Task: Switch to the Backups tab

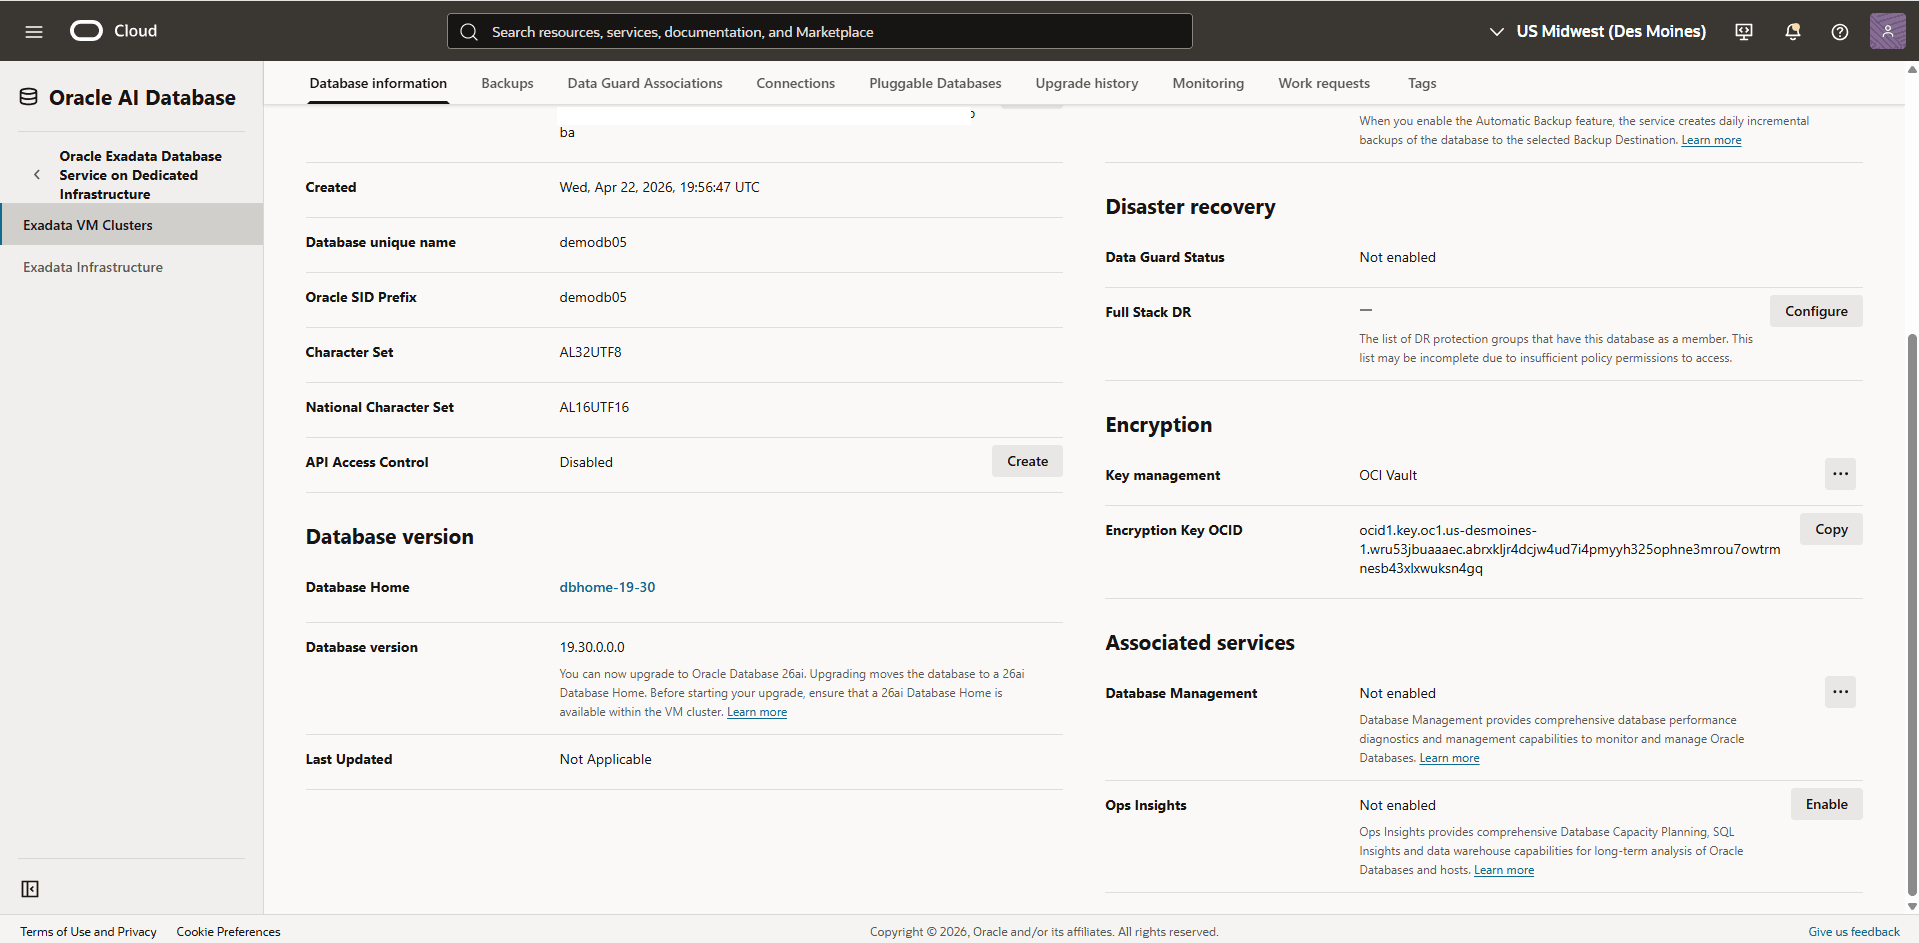Action: tap(507, 83)
